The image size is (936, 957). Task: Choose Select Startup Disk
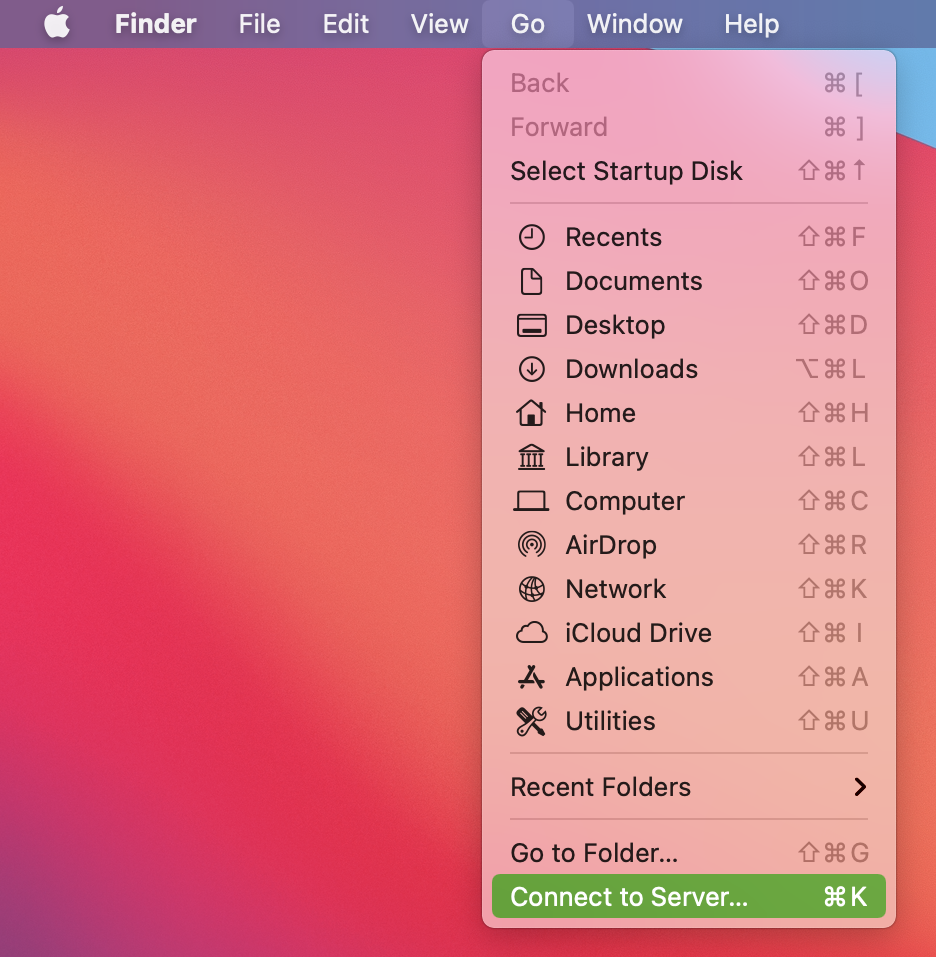[x=626, y=171]
